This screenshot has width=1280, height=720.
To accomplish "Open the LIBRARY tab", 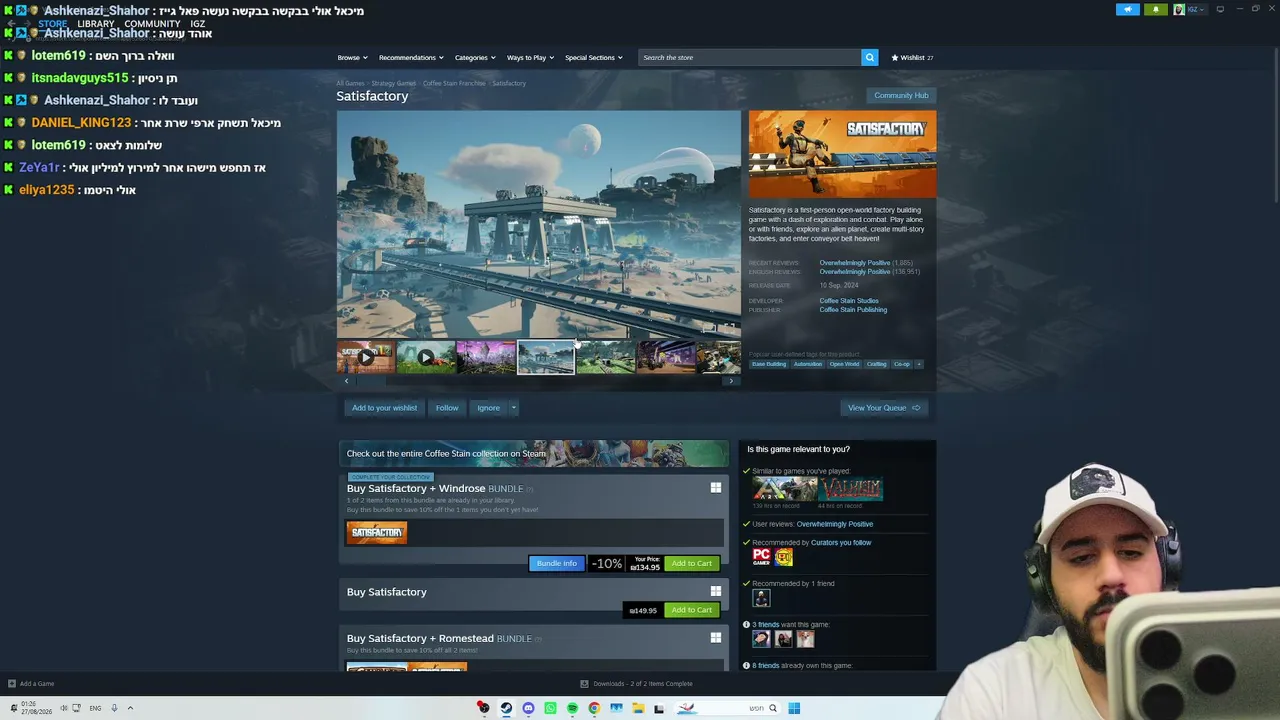I will (x=96, y=24).
